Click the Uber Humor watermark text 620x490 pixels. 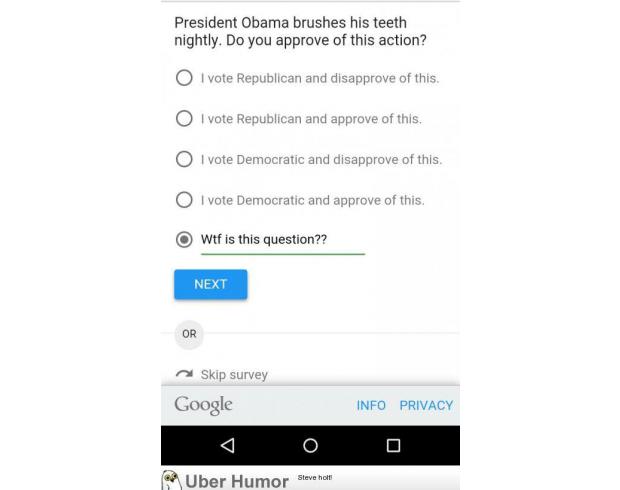click(236, 481)
